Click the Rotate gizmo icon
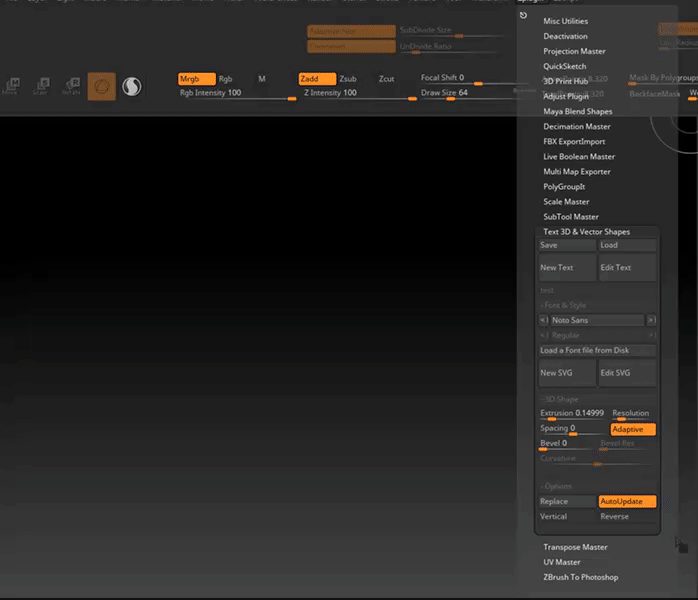Screen dimensions: 698x600 [x=71, y=86]
